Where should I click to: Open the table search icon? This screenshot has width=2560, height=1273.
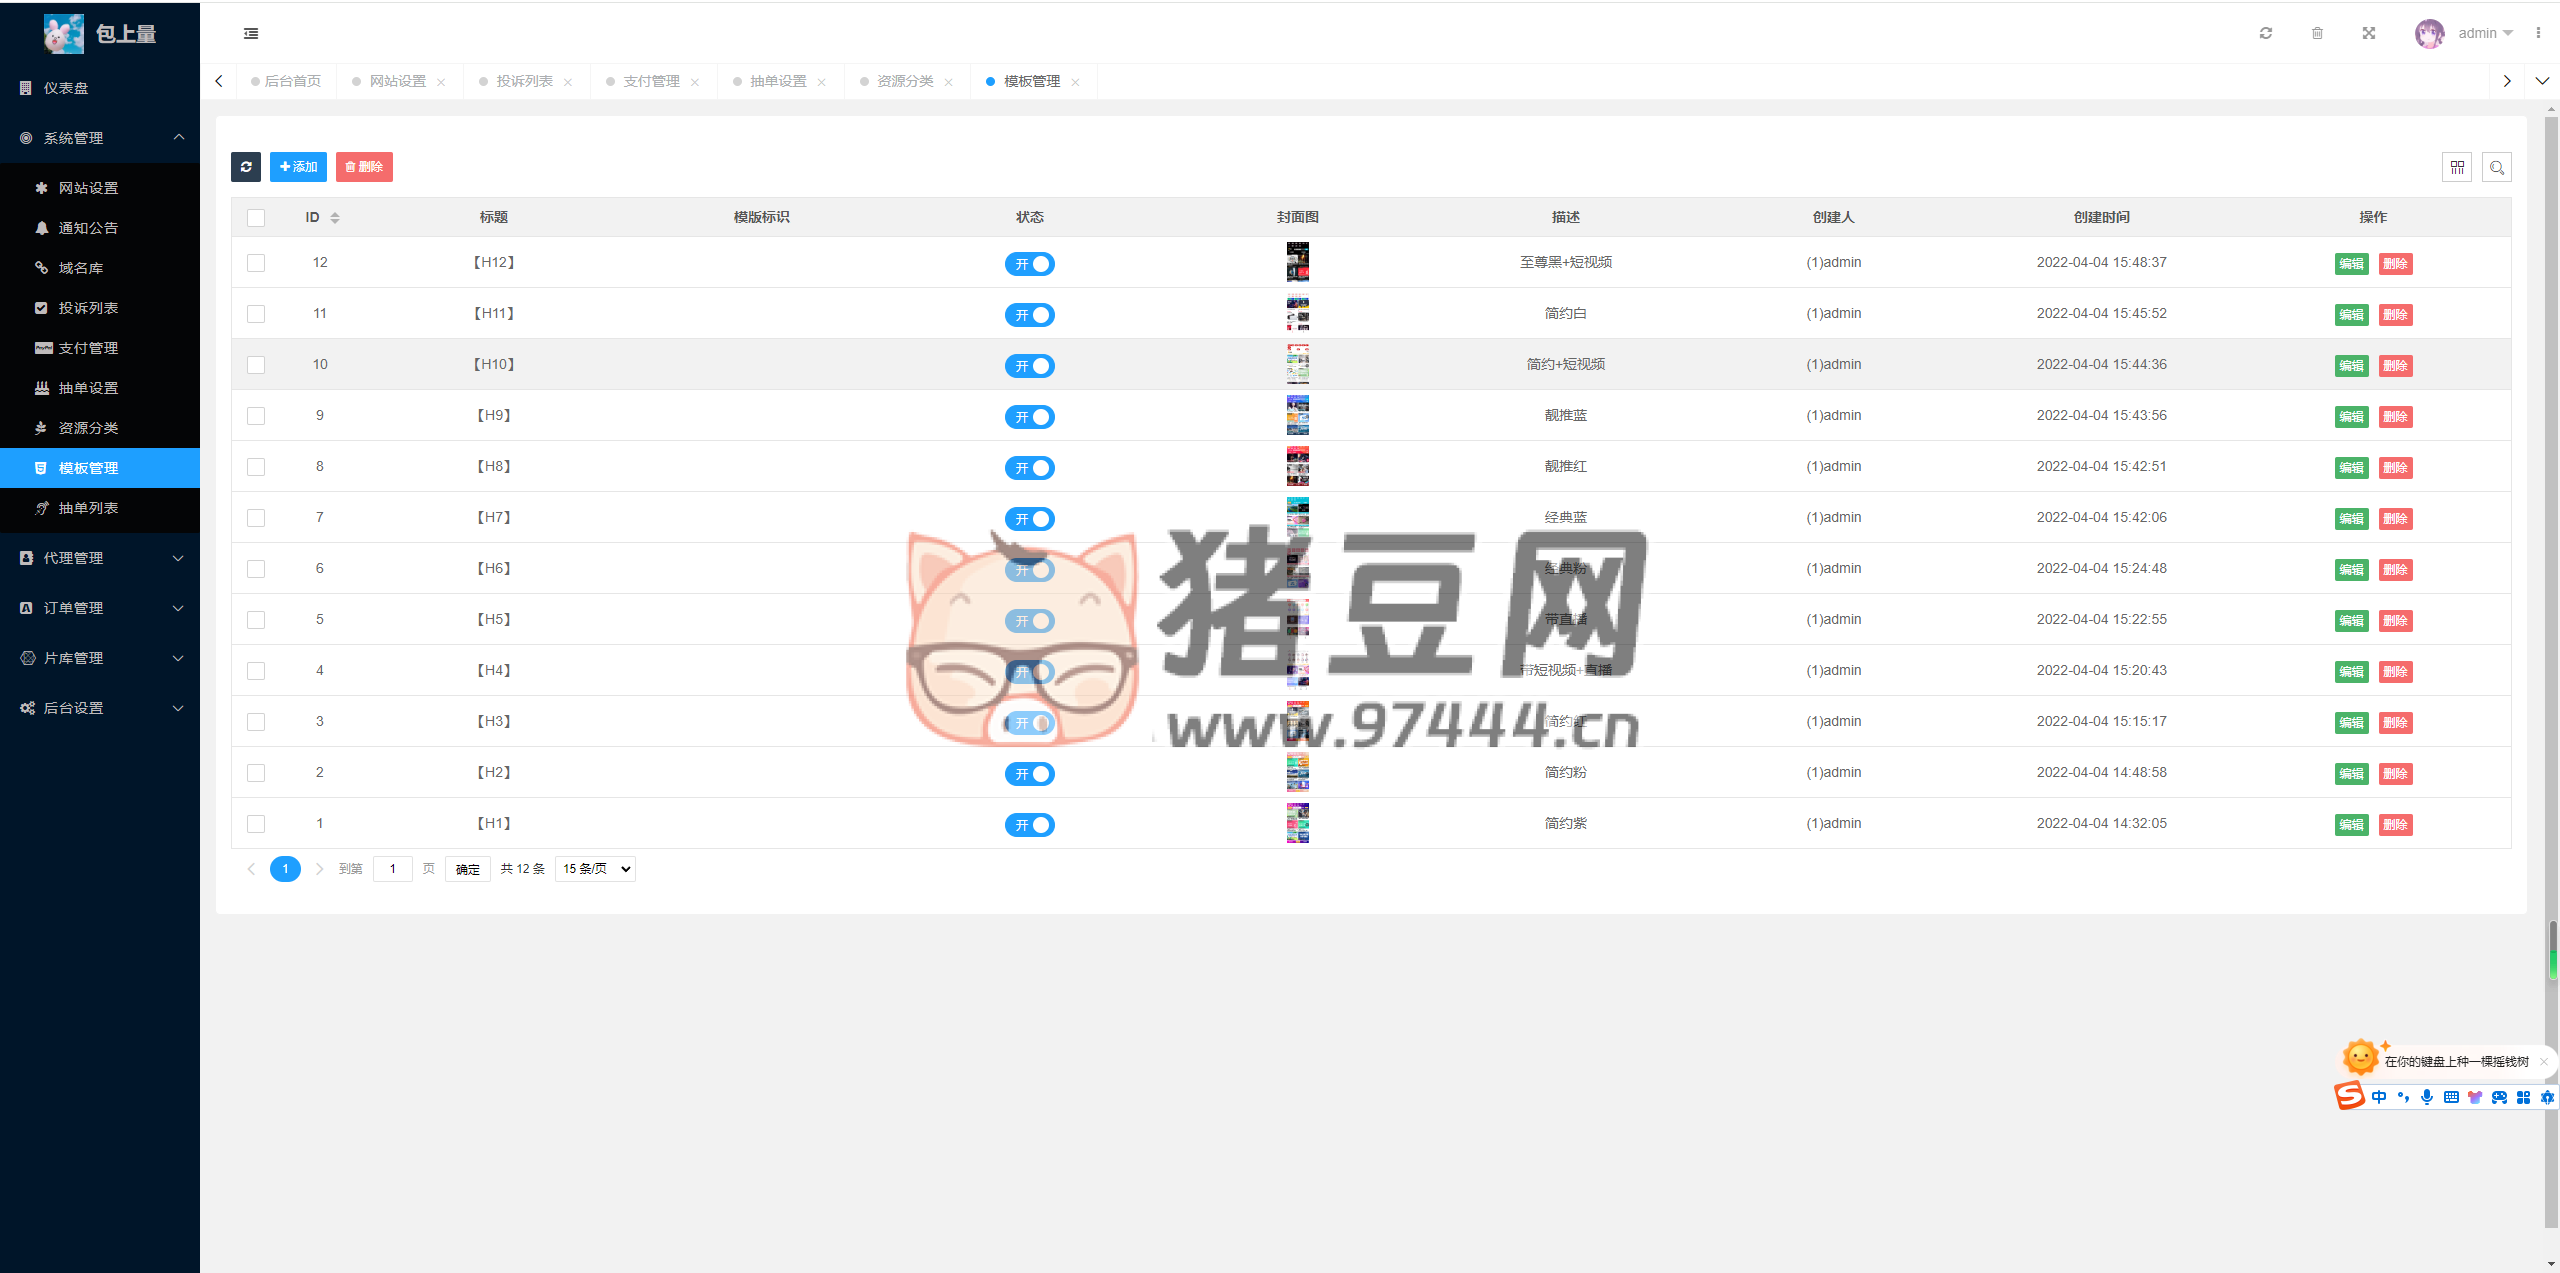(2497, 167)
